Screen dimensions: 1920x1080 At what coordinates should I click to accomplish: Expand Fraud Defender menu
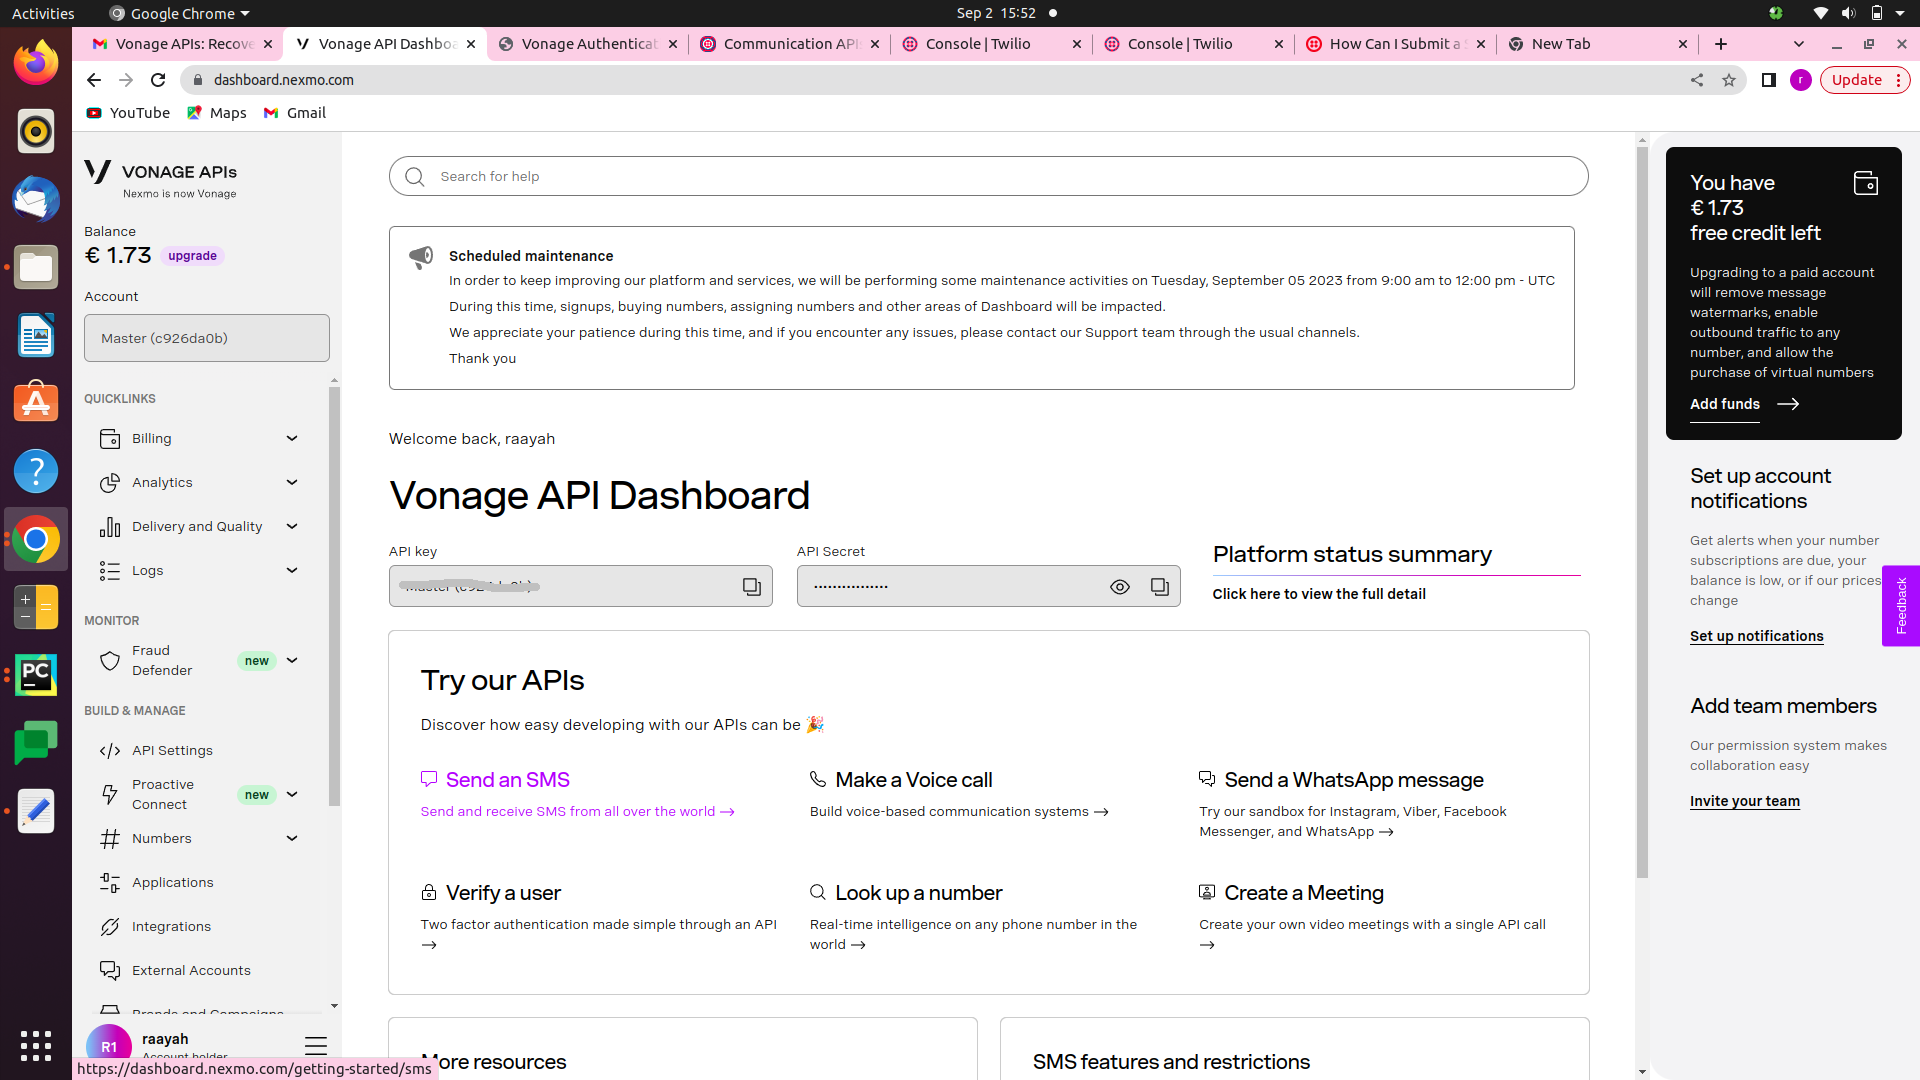click(x=292, y=661)
